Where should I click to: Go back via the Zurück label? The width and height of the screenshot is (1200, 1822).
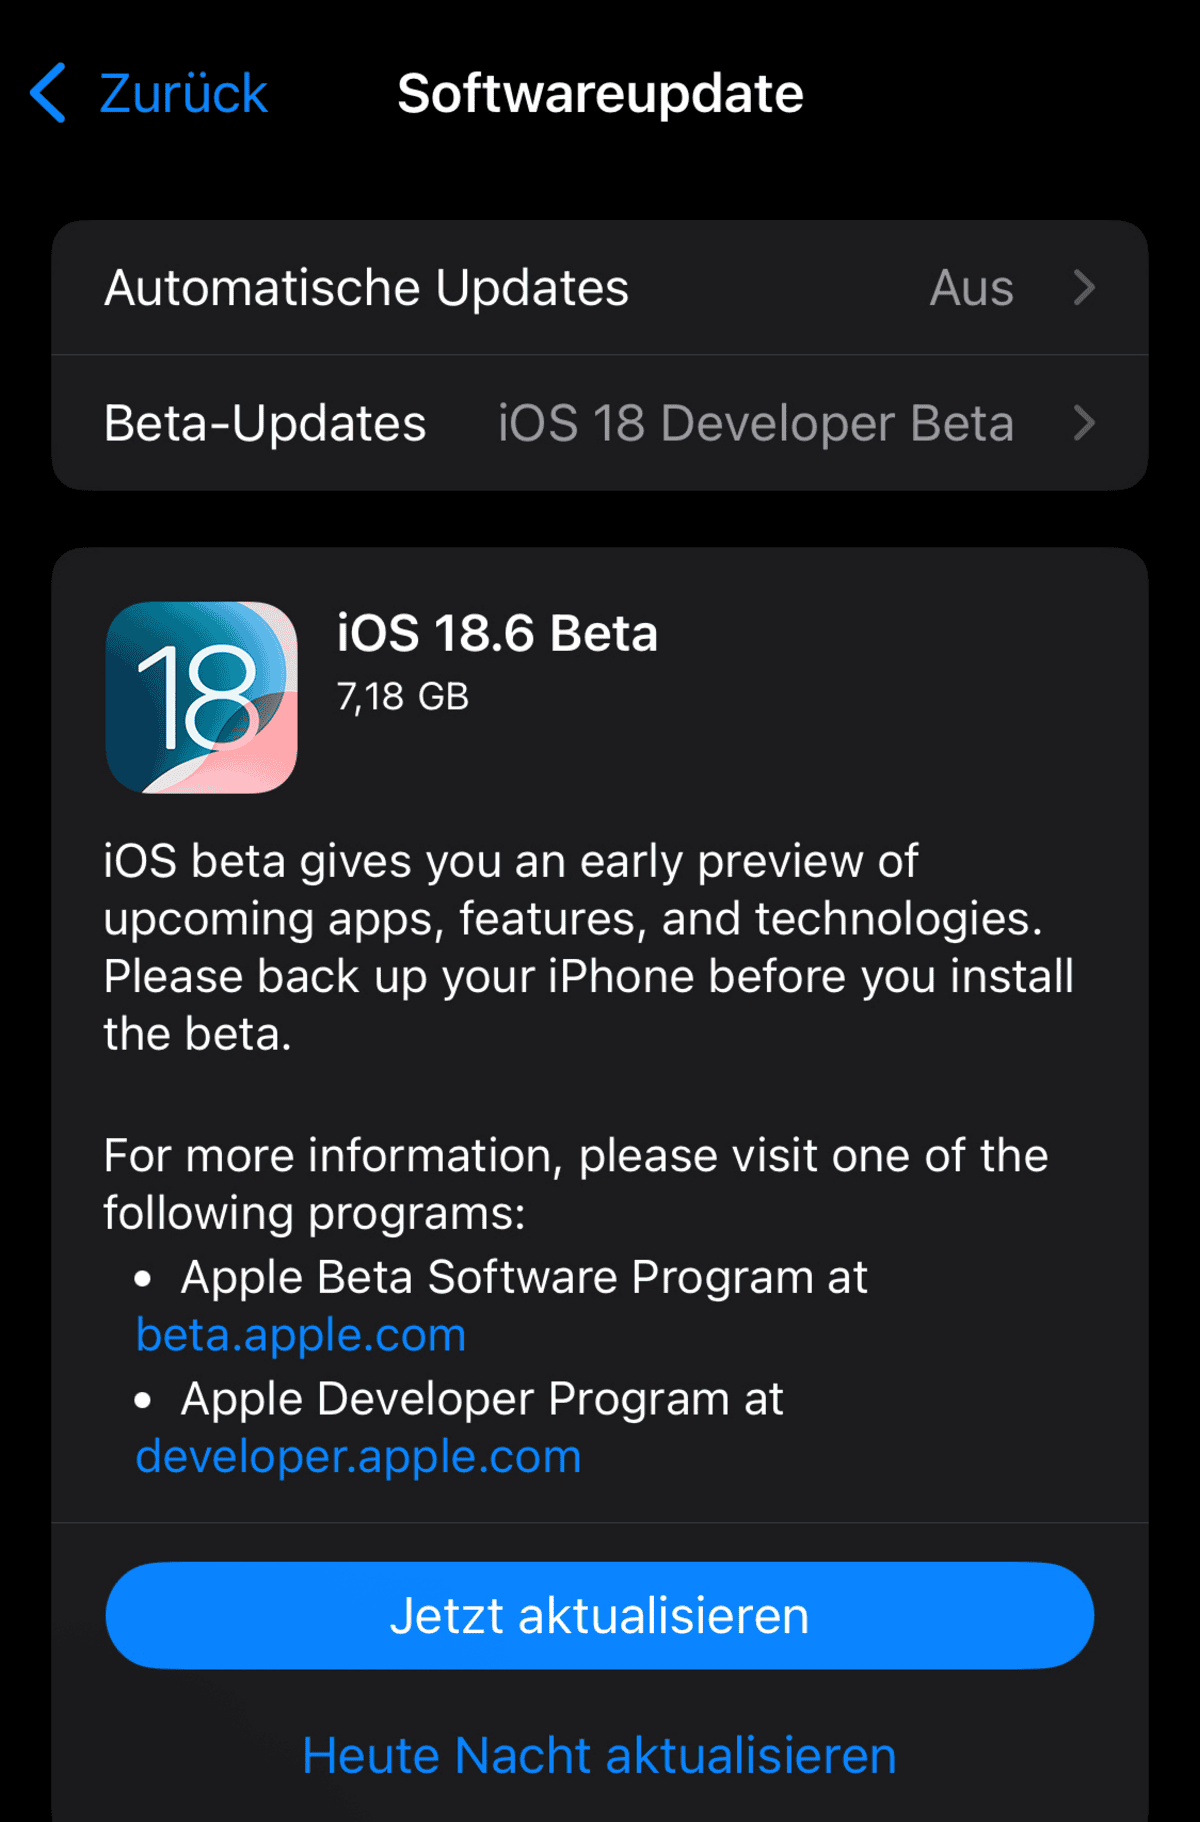coord(183,94)
